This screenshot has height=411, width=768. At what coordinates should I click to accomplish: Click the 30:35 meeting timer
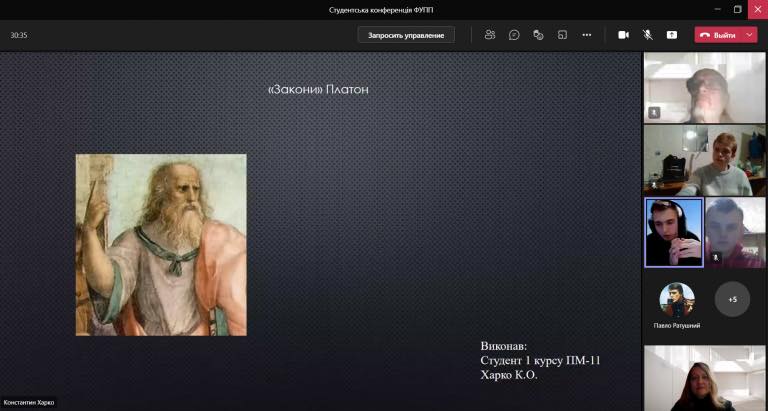pyautogui.click(x=19, y=35)
